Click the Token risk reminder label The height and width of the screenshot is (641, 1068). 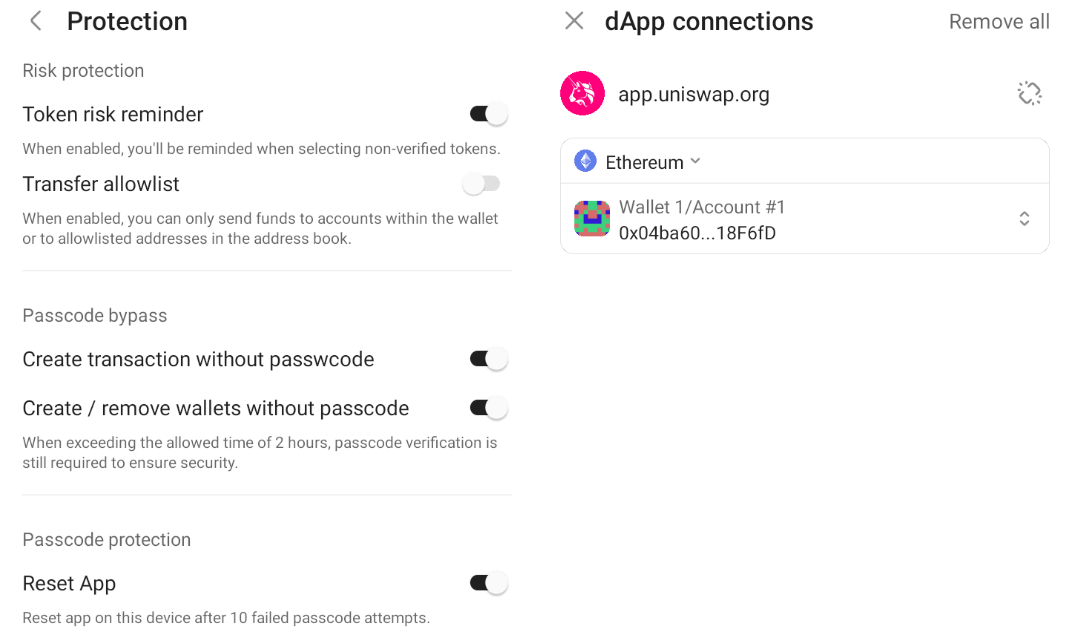click(x=112, y=114)
